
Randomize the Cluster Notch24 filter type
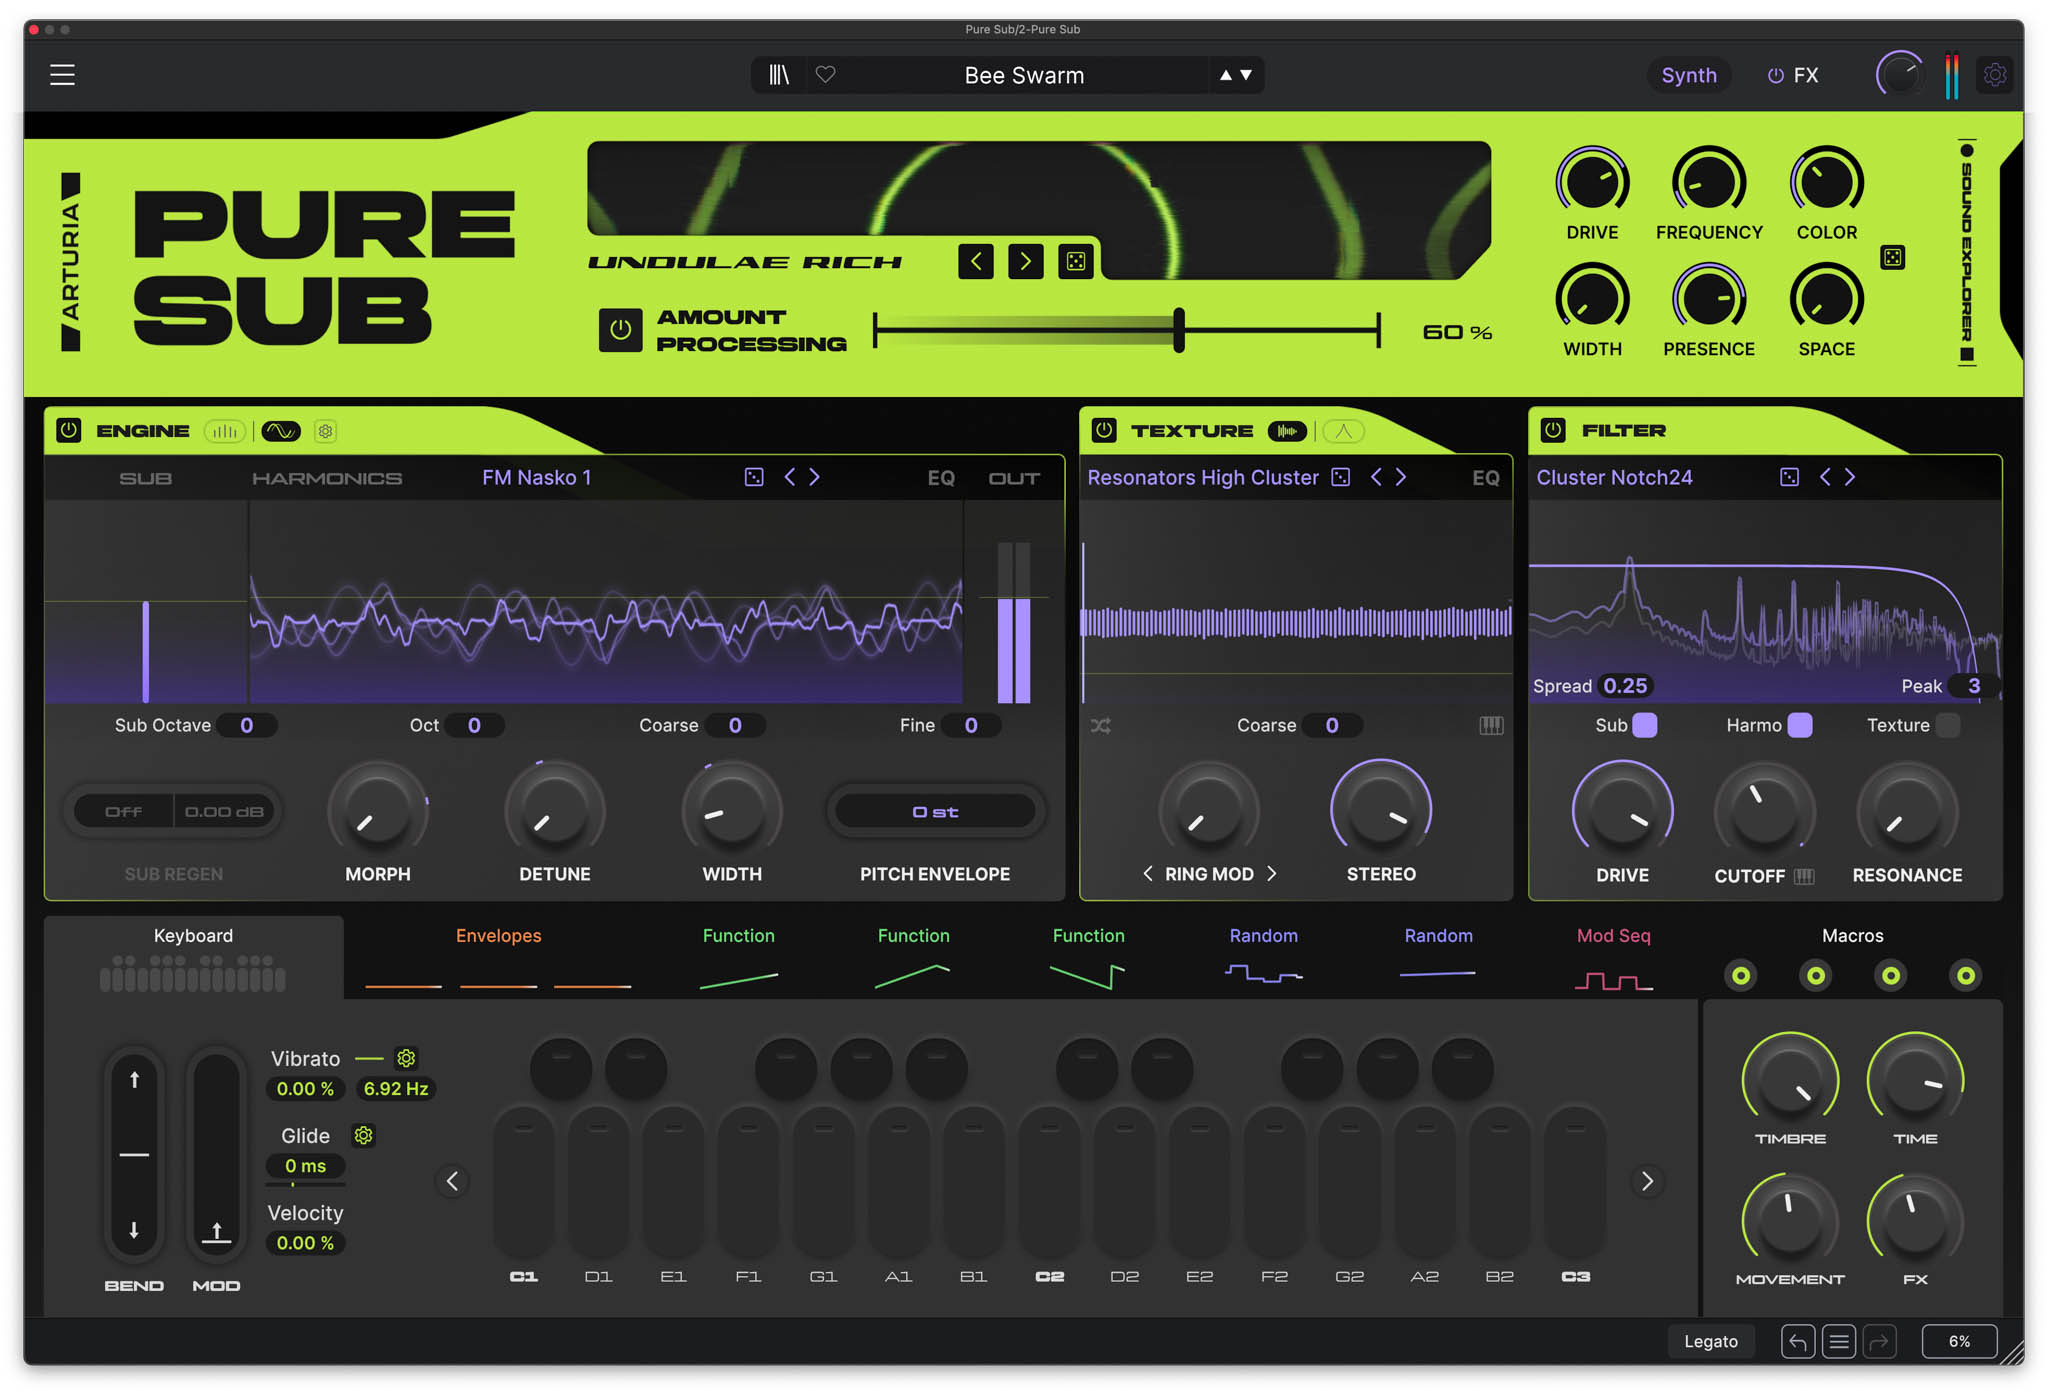tap(1789, 477)
